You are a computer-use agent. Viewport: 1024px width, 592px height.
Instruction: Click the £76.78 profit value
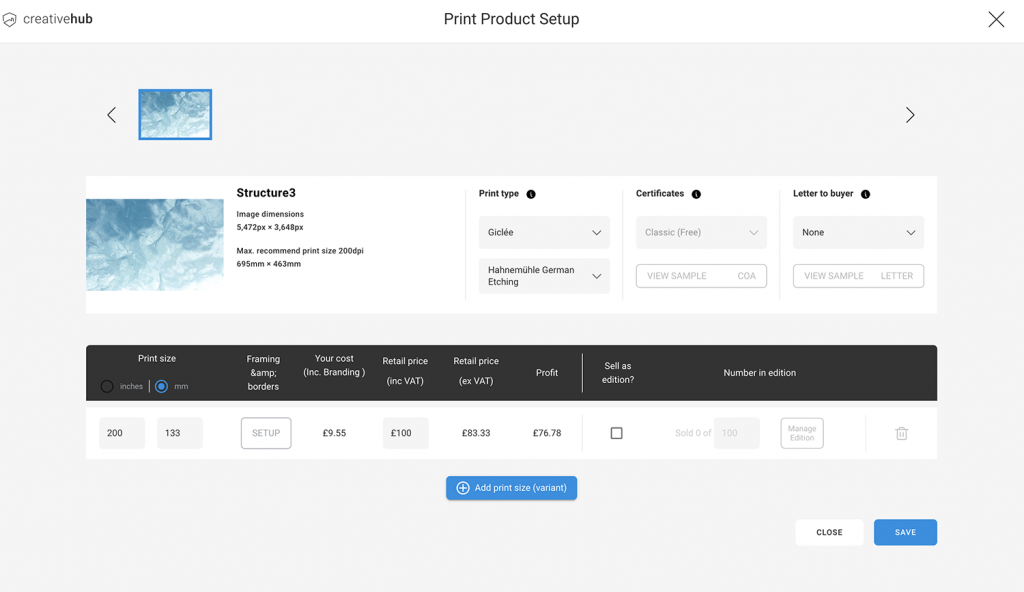point(547,433)
